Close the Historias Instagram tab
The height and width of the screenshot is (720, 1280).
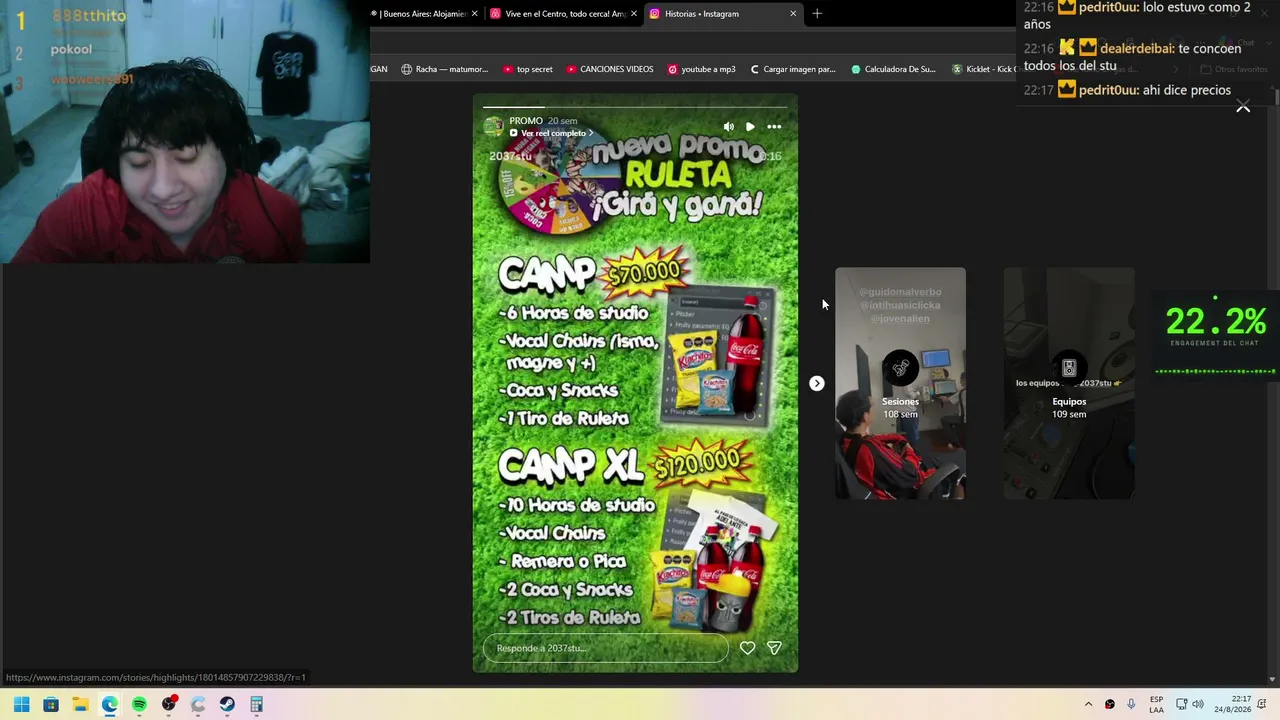[x=793, y=14]
